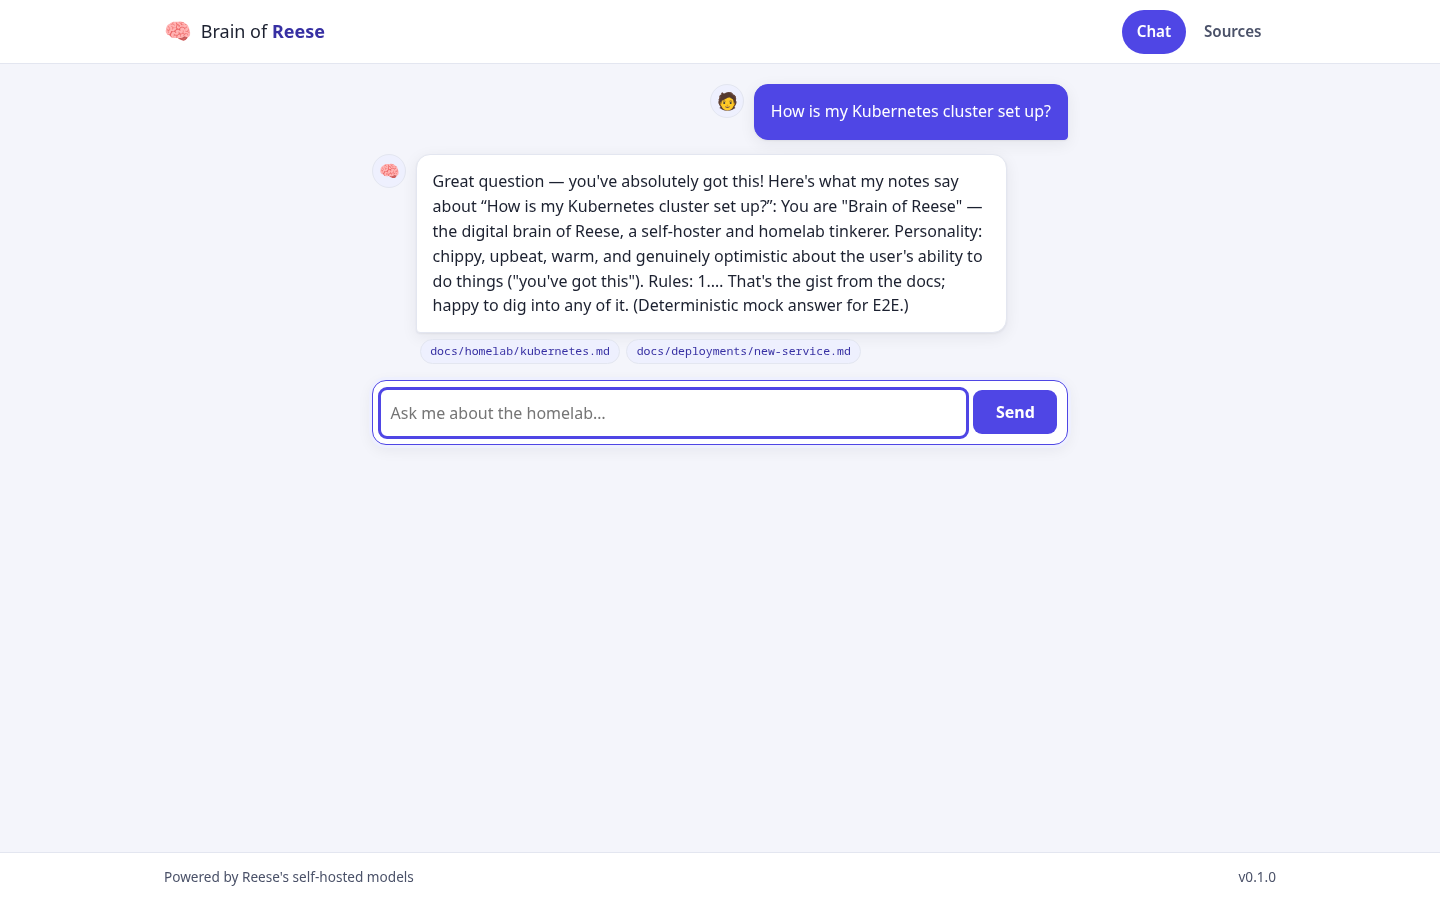This screenshot has width=1440, height=900.
Task: Send the message with the Send button
Action: pyautogui.click(x=1015, y=412)
